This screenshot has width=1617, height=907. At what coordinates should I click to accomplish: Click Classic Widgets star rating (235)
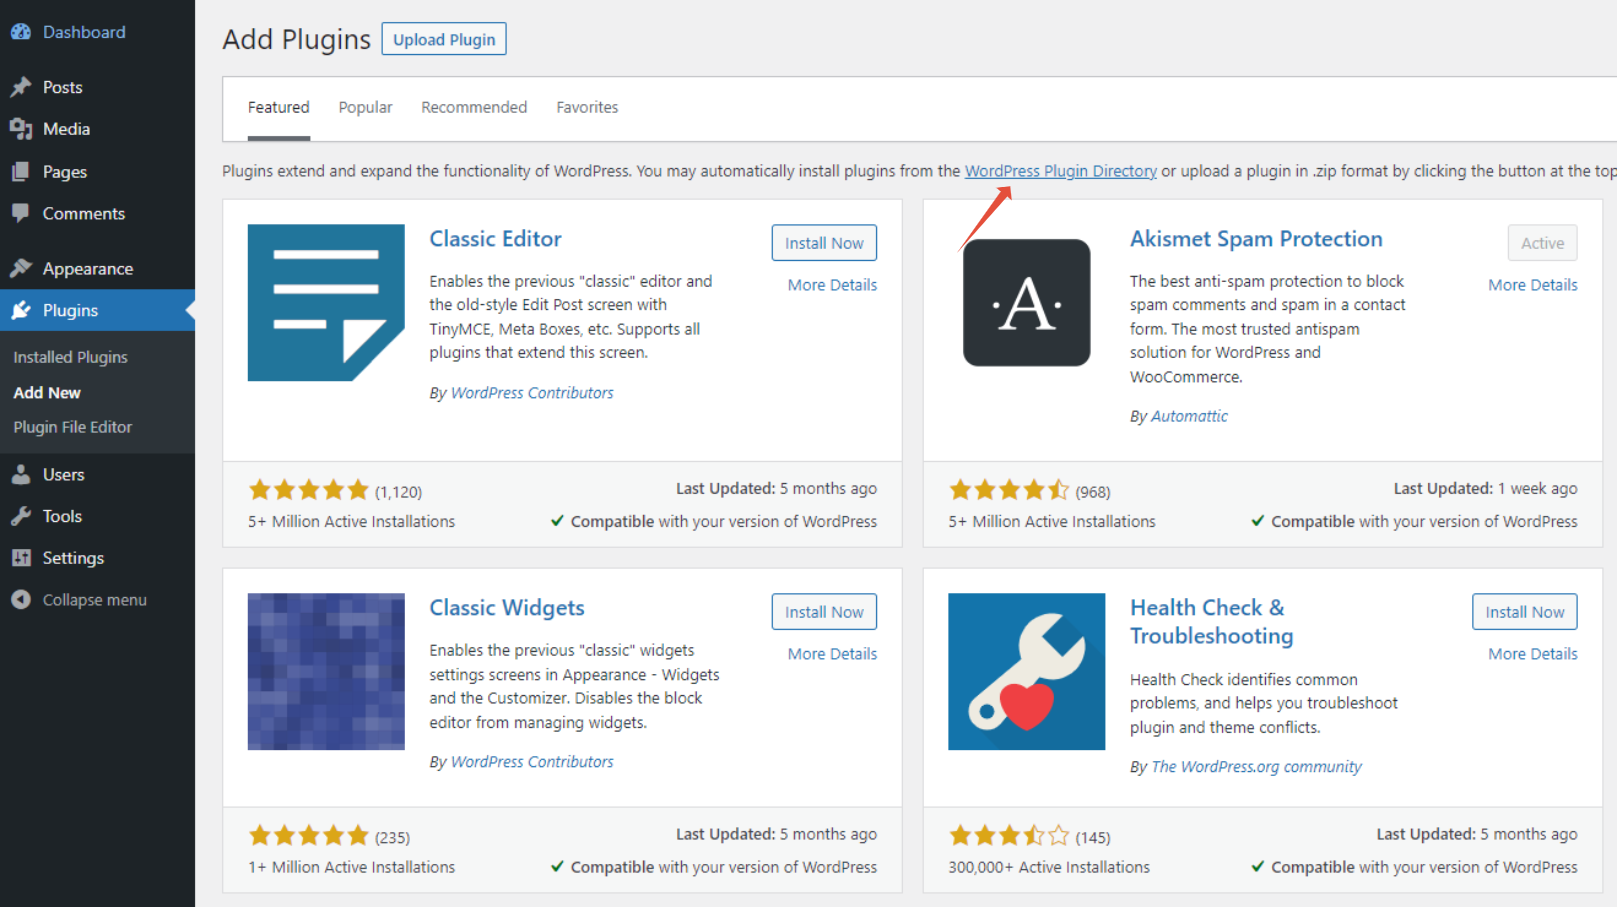[x=309, y=836]
